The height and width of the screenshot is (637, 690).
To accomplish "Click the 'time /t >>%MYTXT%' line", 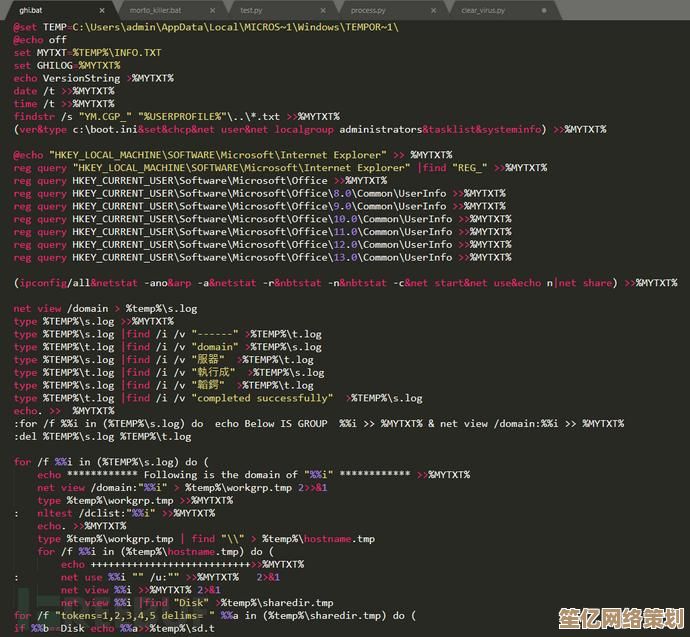I will [x=64, y=104].
